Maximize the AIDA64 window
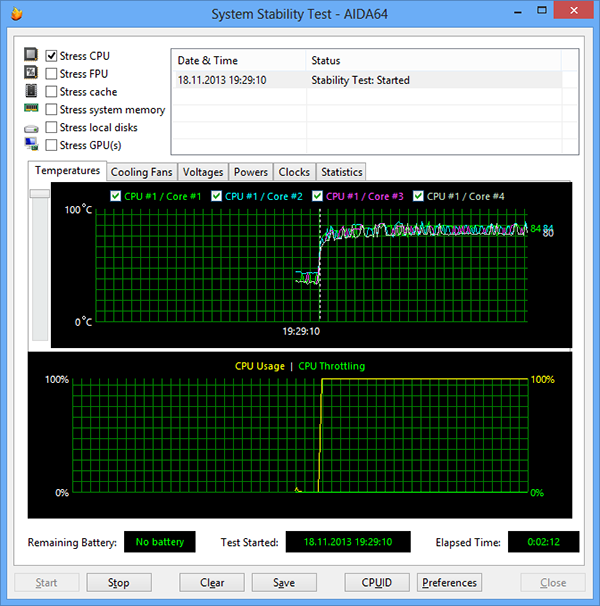 pyautogui.click(x=542, y=11)
